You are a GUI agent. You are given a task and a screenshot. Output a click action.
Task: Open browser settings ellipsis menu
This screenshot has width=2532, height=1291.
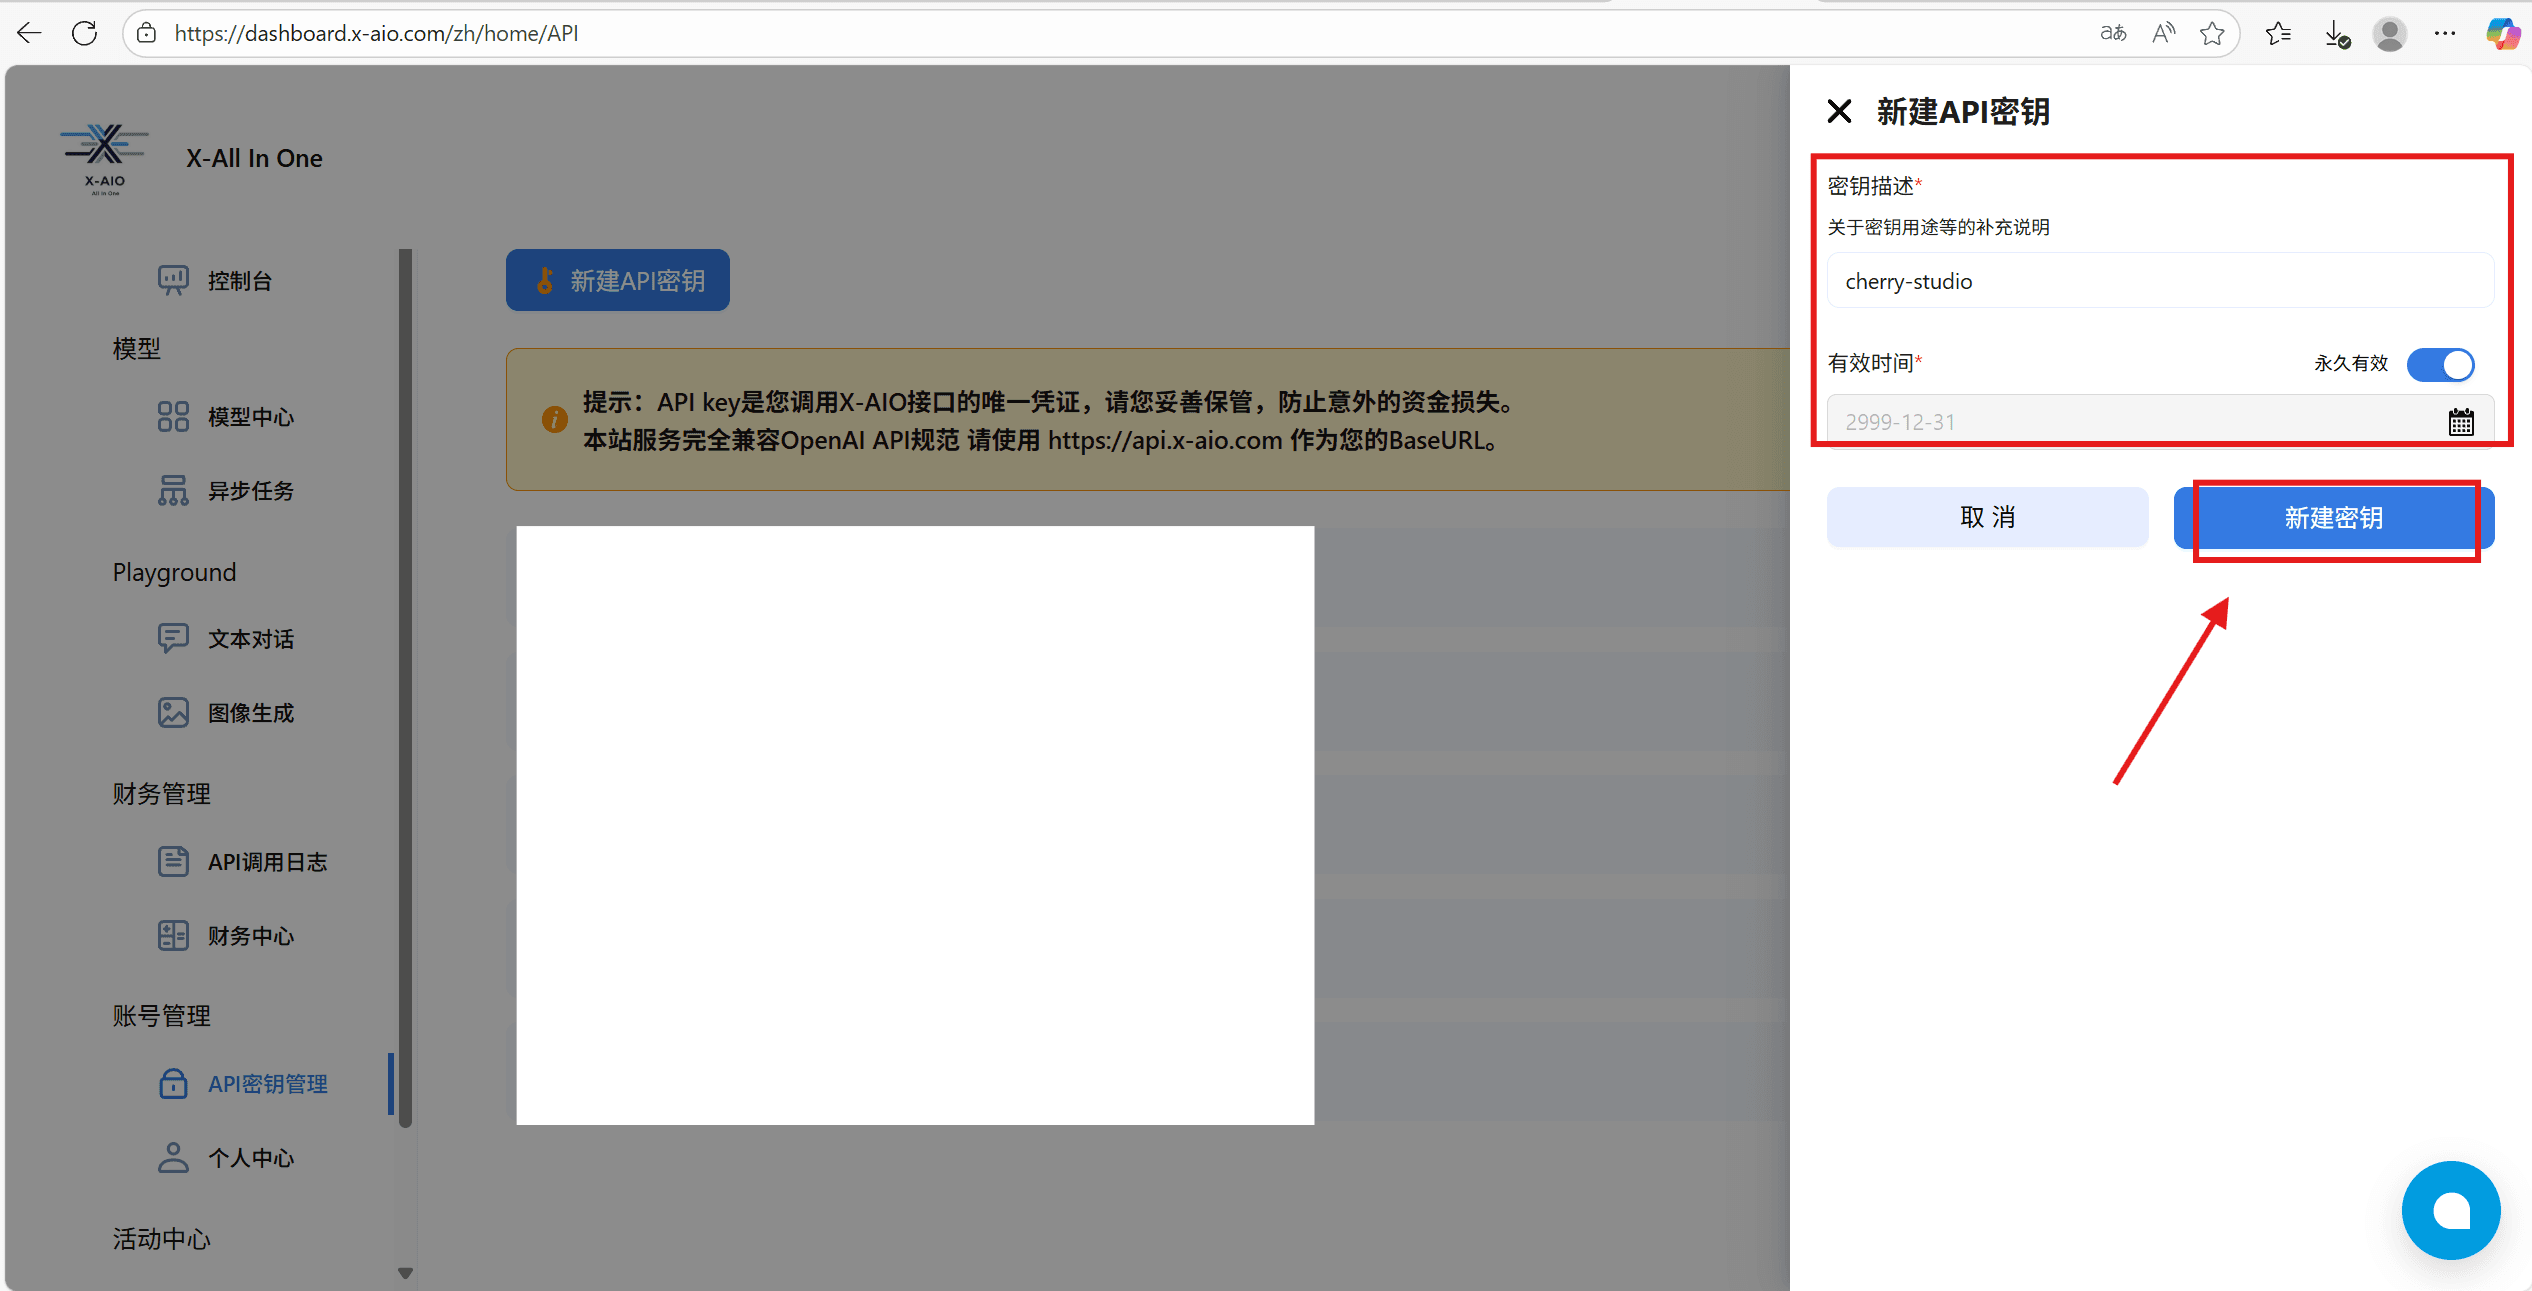point(2445,34)
